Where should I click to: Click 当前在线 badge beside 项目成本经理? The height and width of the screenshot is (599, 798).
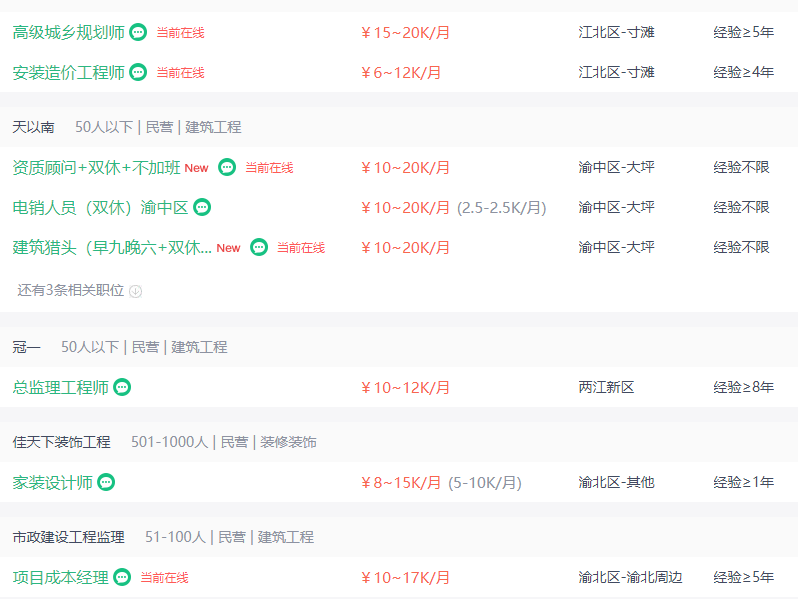[164, 578]
